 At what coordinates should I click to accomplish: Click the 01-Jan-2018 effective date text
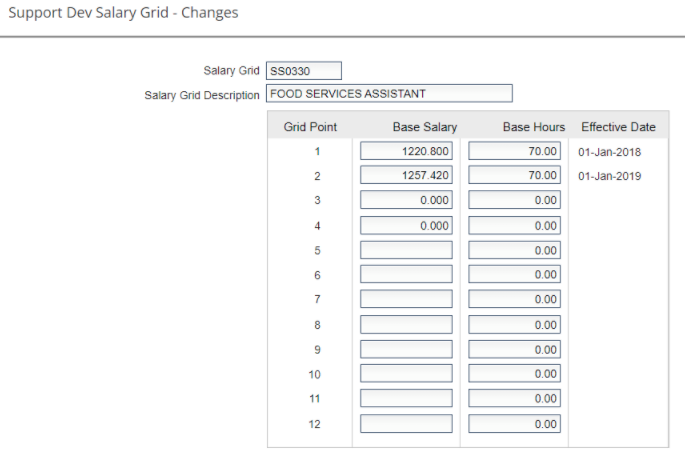coord(609,153)
